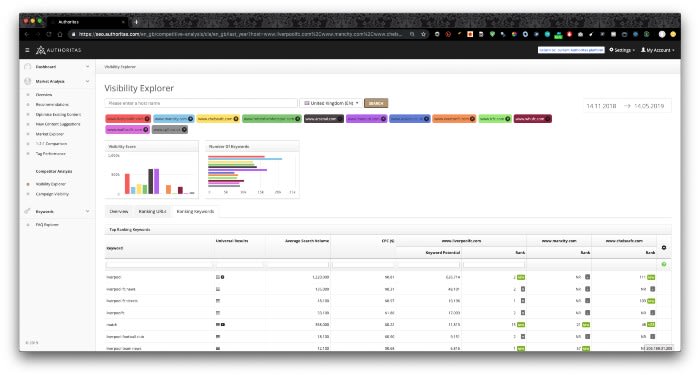Focus the Average Search Volume filter input
700x377 pixels.
(x=298, y=265)
